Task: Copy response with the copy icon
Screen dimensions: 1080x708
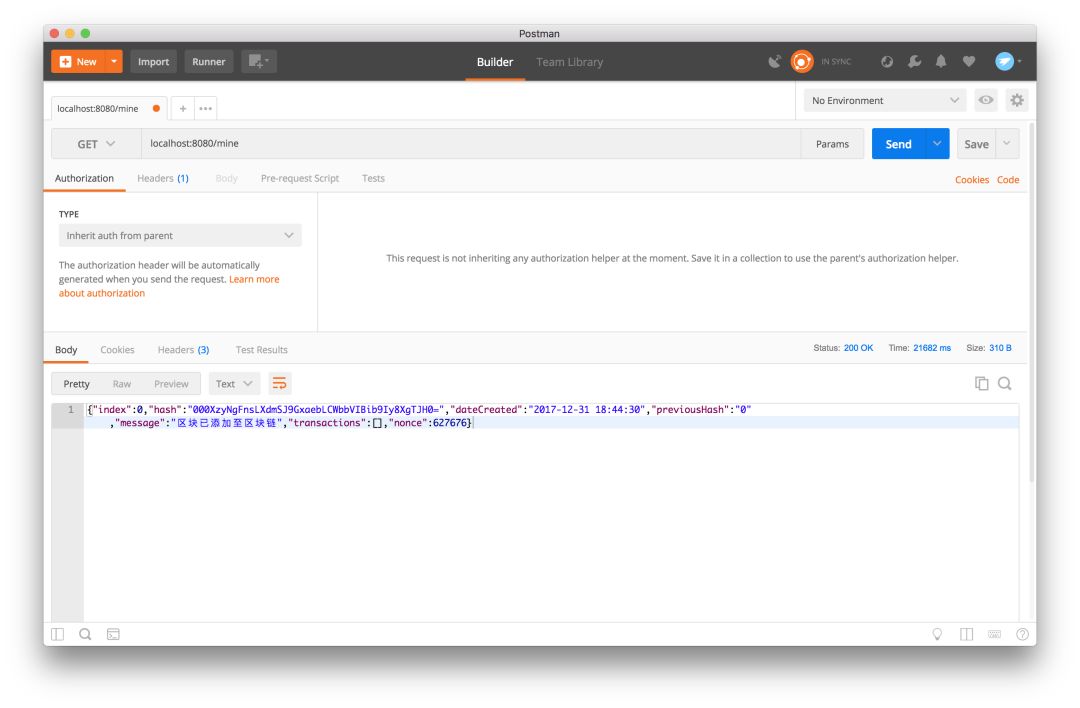Action: pyautogui.click(x=982, y=384)
